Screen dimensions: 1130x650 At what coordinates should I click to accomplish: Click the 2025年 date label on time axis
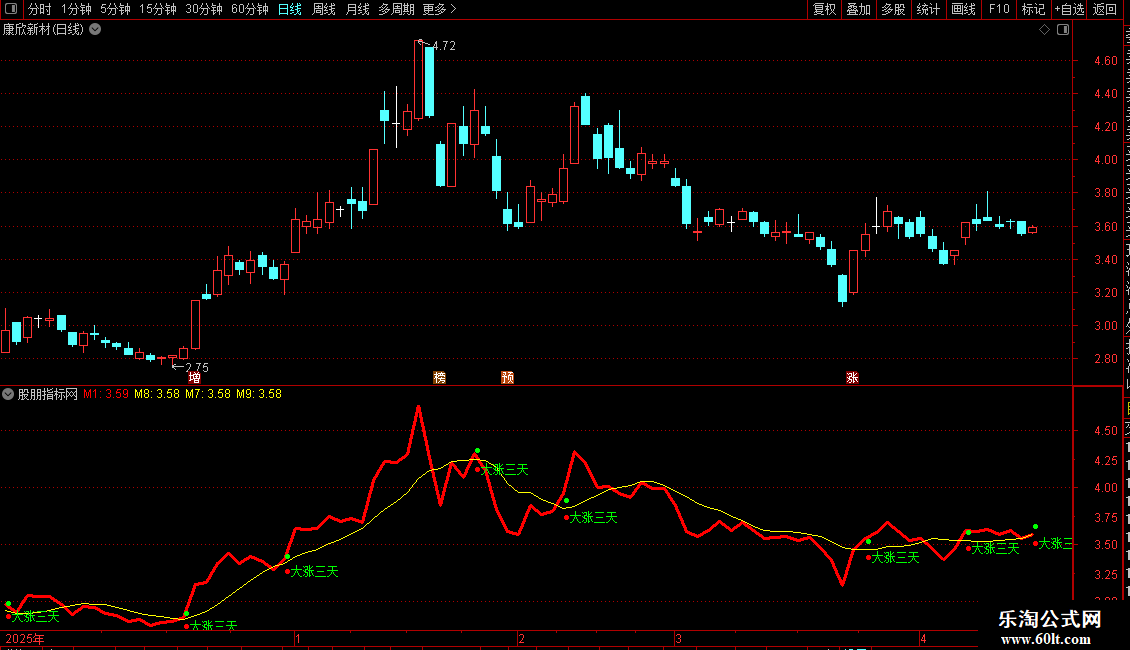click(x=25, y=638)
